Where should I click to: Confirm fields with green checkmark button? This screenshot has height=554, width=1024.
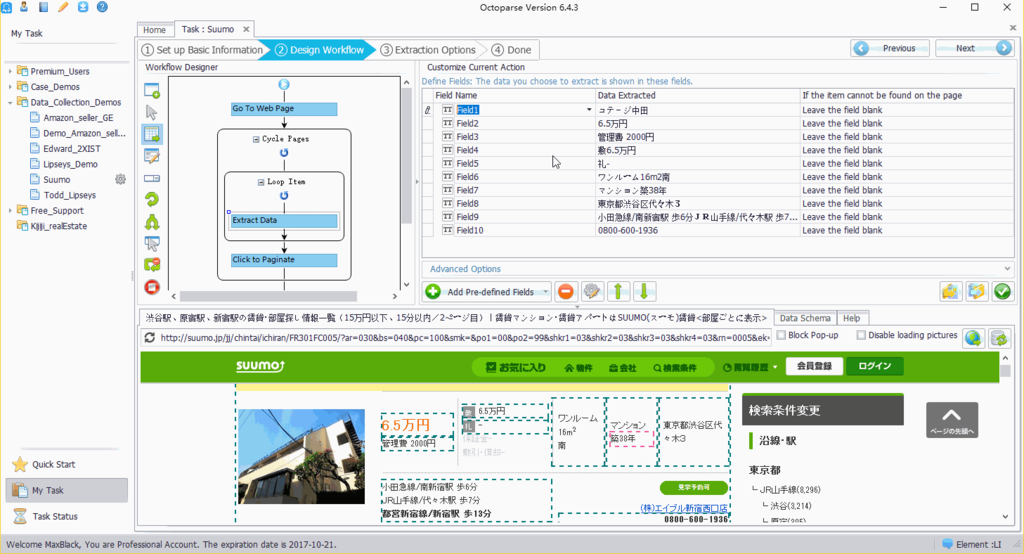point(1002,292)
